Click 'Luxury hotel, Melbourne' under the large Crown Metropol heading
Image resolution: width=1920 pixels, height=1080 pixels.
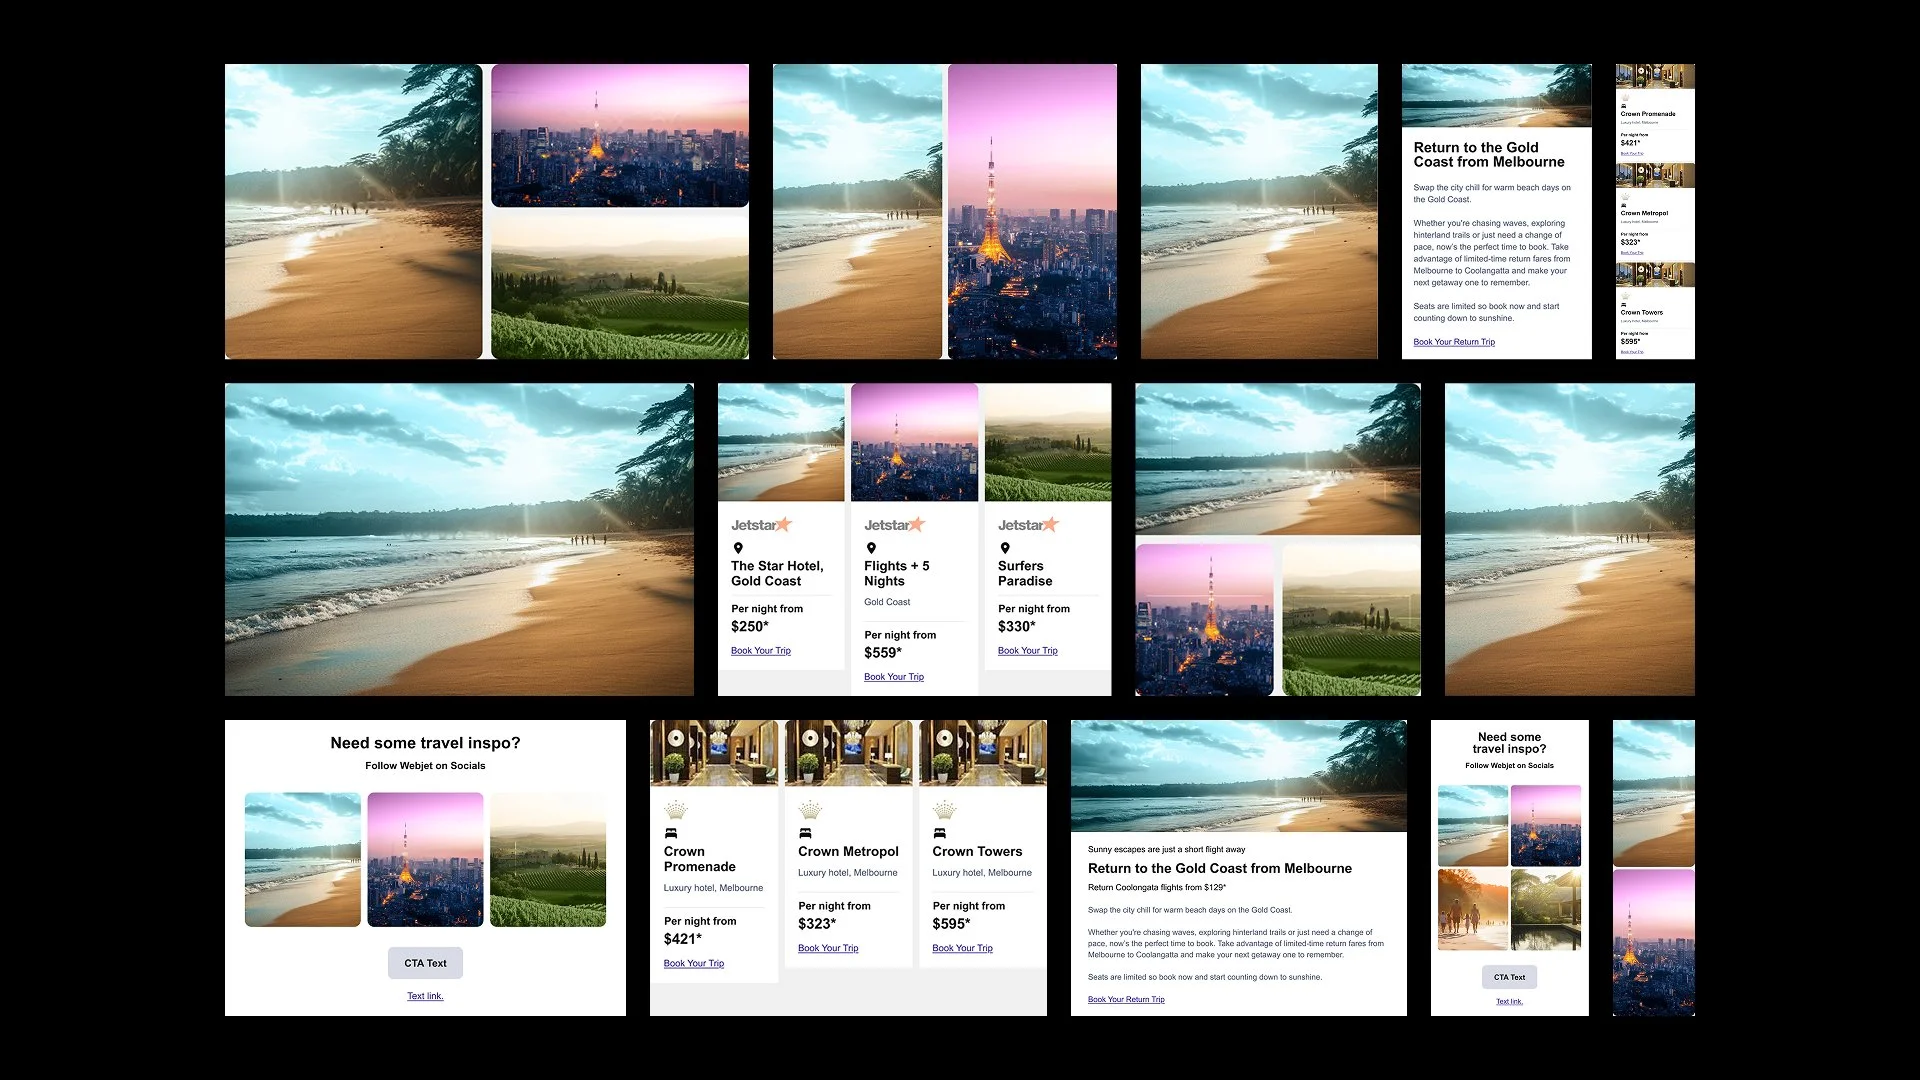click(x=848, y=873)
